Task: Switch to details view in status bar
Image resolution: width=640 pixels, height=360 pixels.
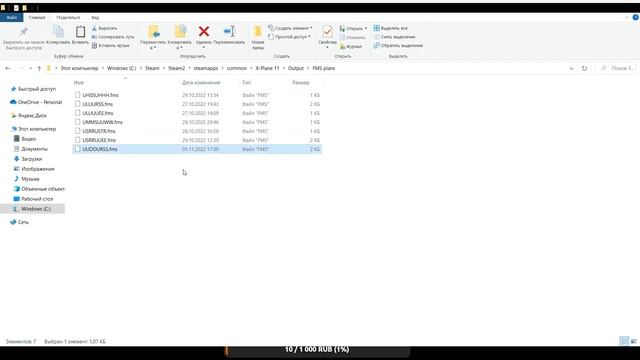Action: [x=624, y=341]
